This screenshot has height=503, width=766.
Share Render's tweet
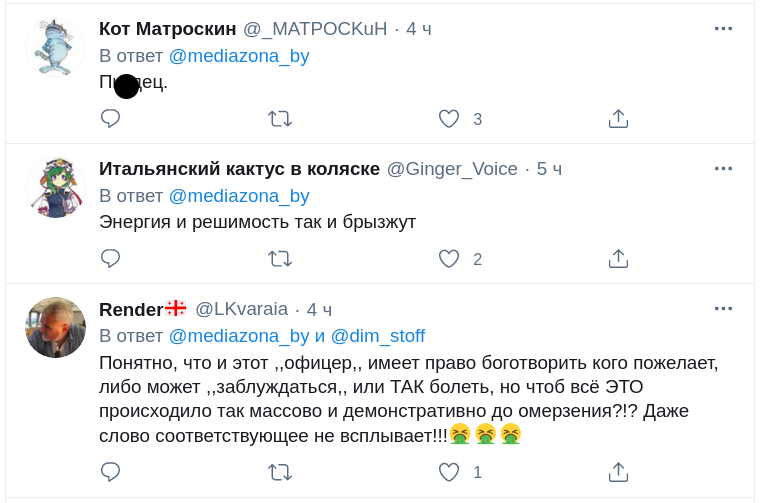618,472
